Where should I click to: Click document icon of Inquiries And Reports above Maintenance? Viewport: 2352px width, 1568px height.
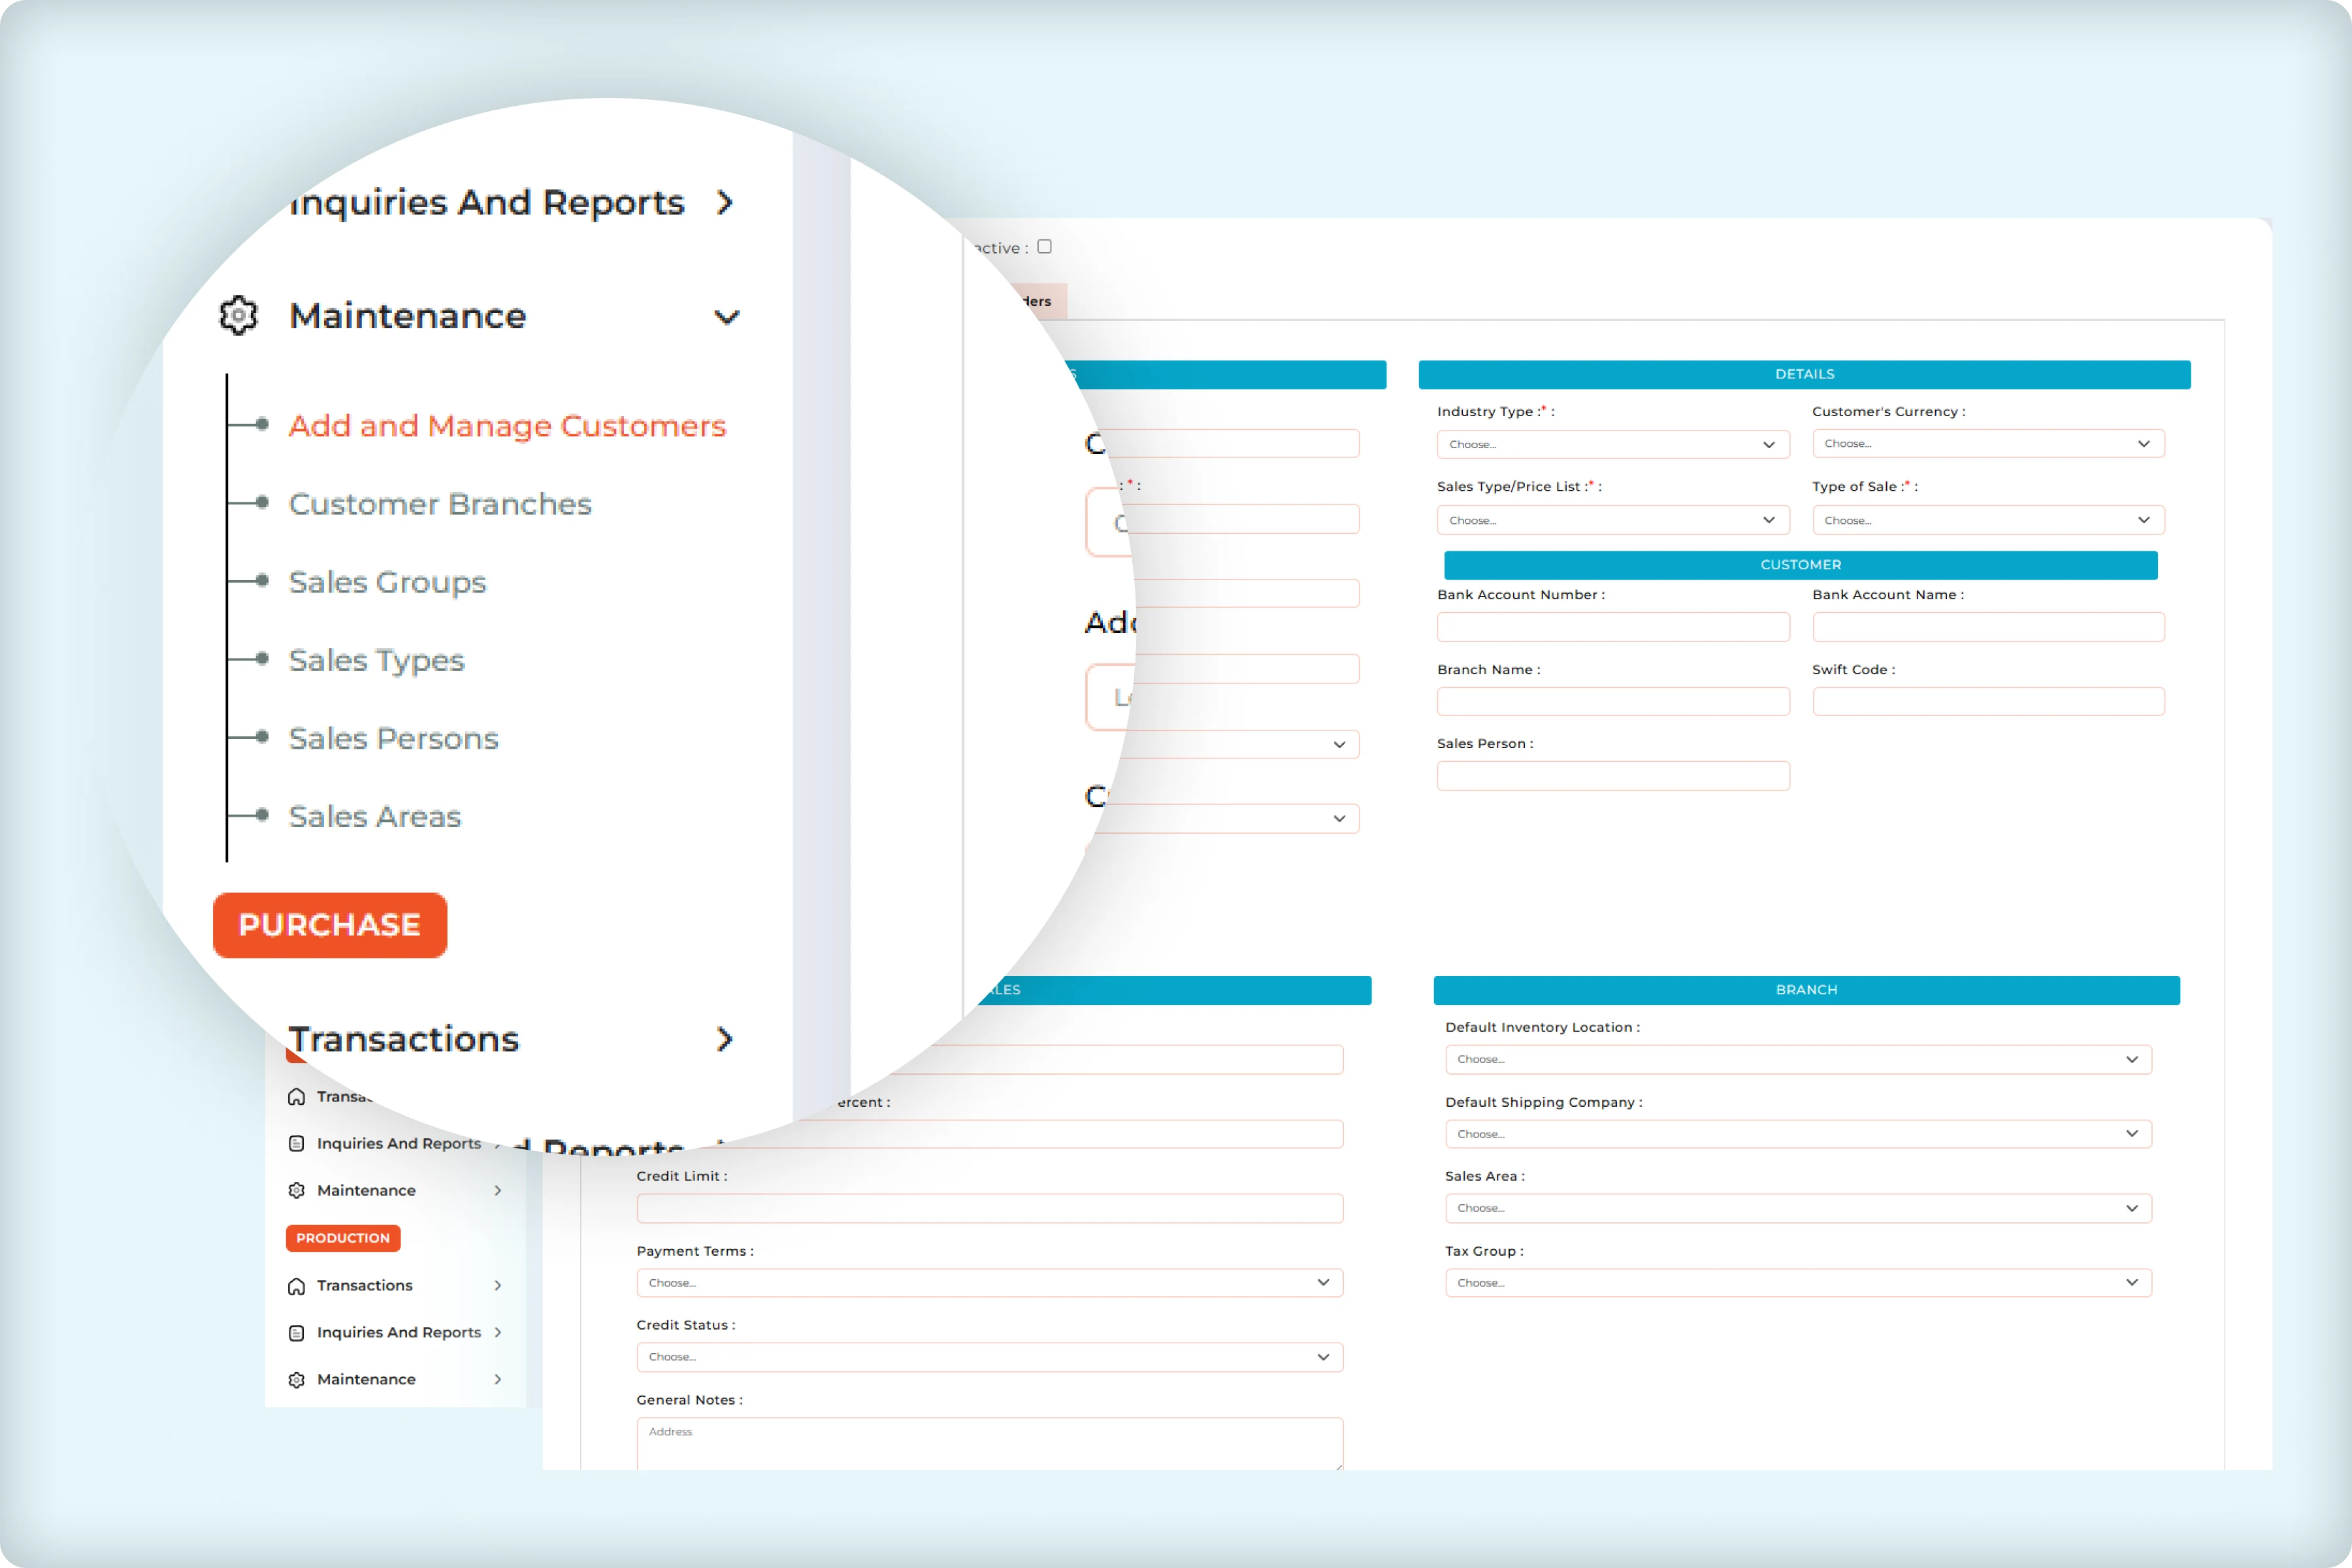click(x=296, y=1143)
